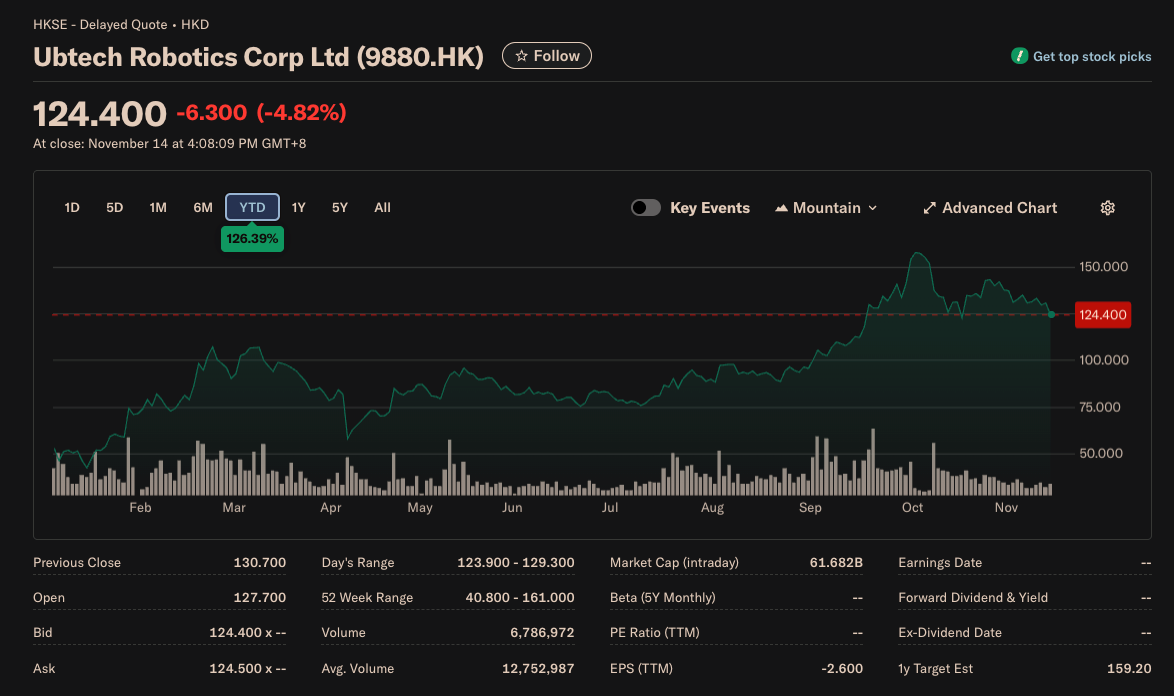This screenshot has width=1174, height=696.
Task: Toggle the Key Events switch
Action: pyautogui.click(x=645, y=208)
